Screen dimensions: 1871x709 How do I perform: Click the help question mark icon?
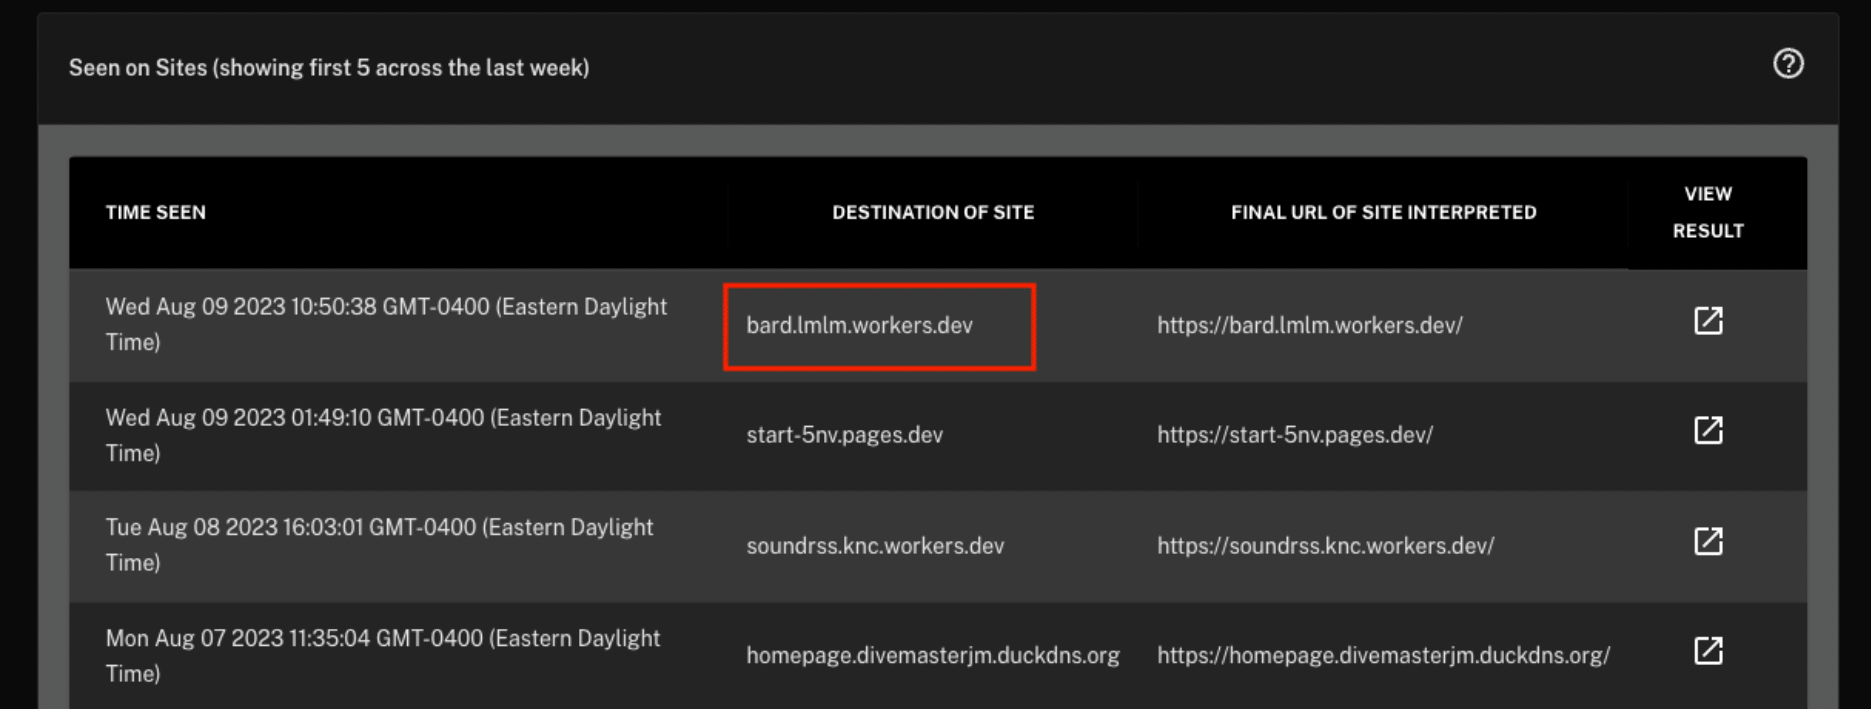(1788, 64)
